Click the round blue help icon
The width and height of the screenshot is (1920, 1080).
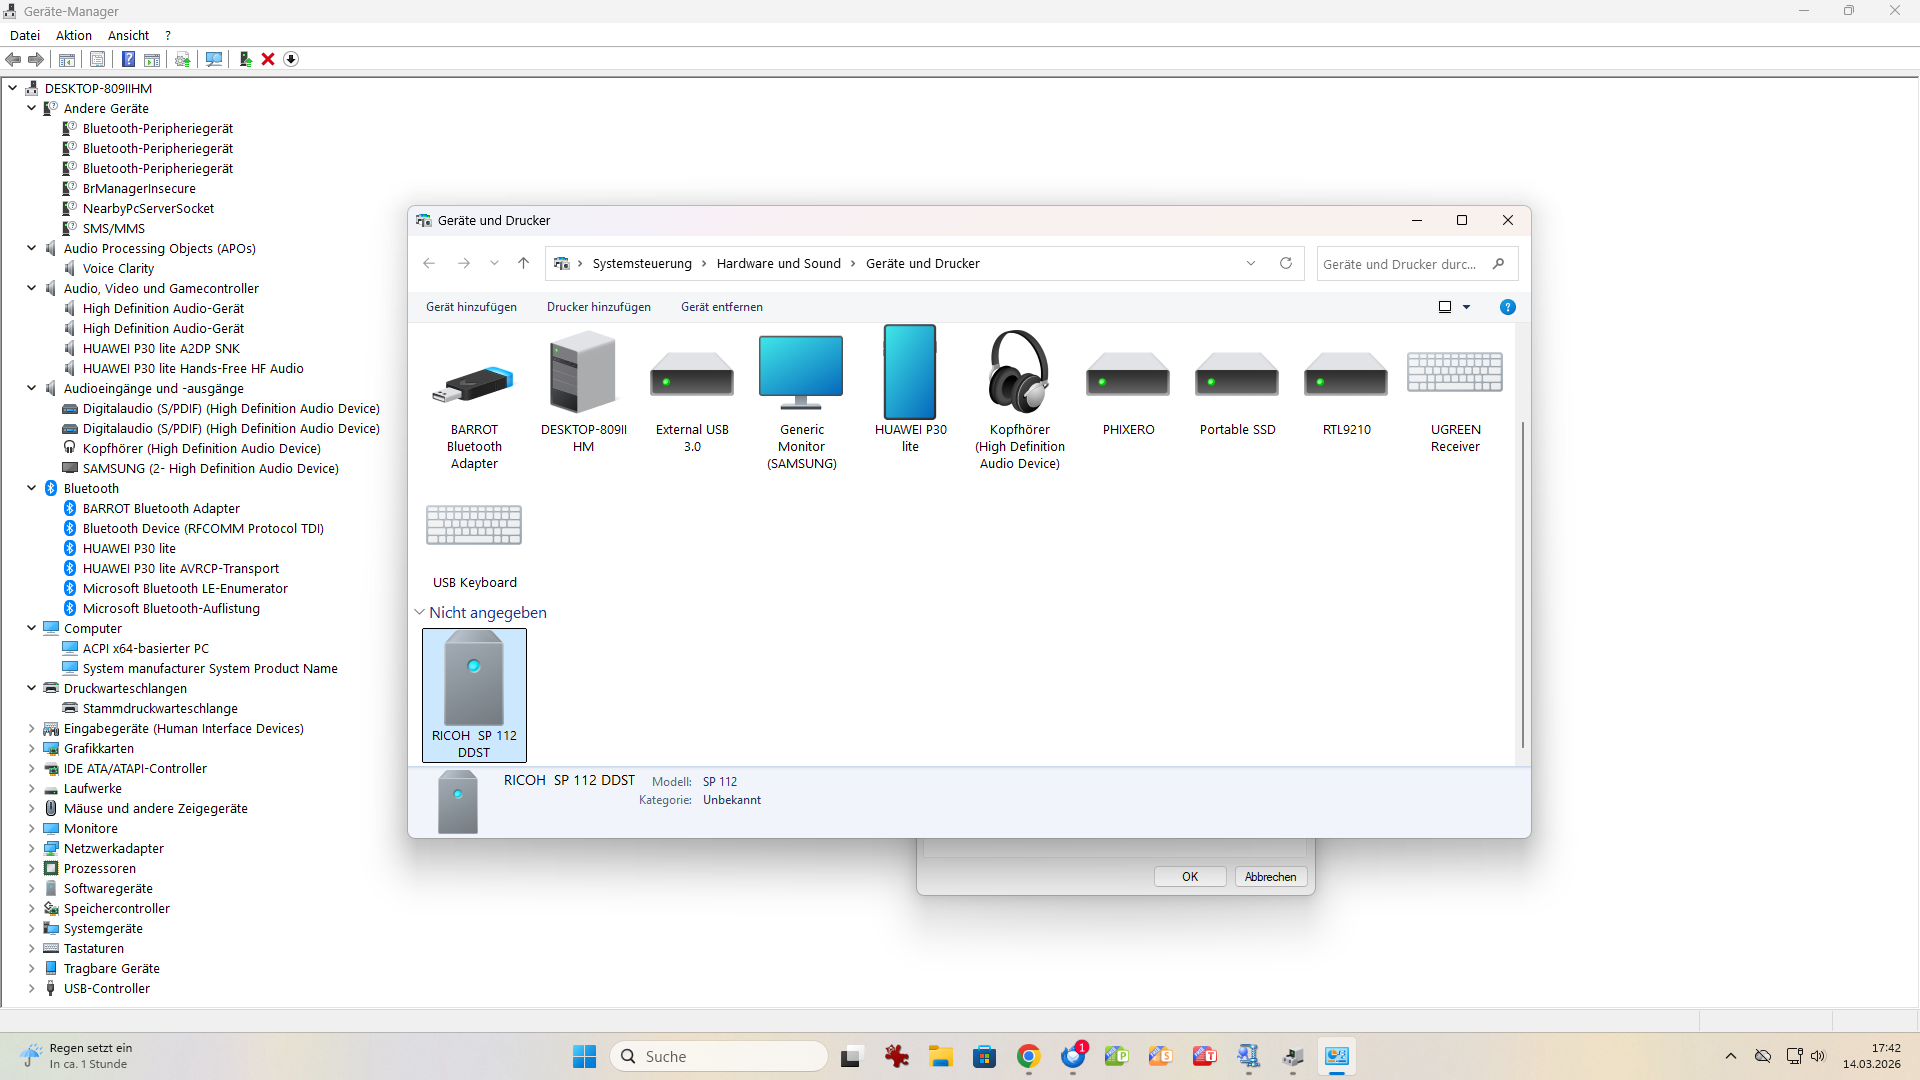[x=1507, y=307]
